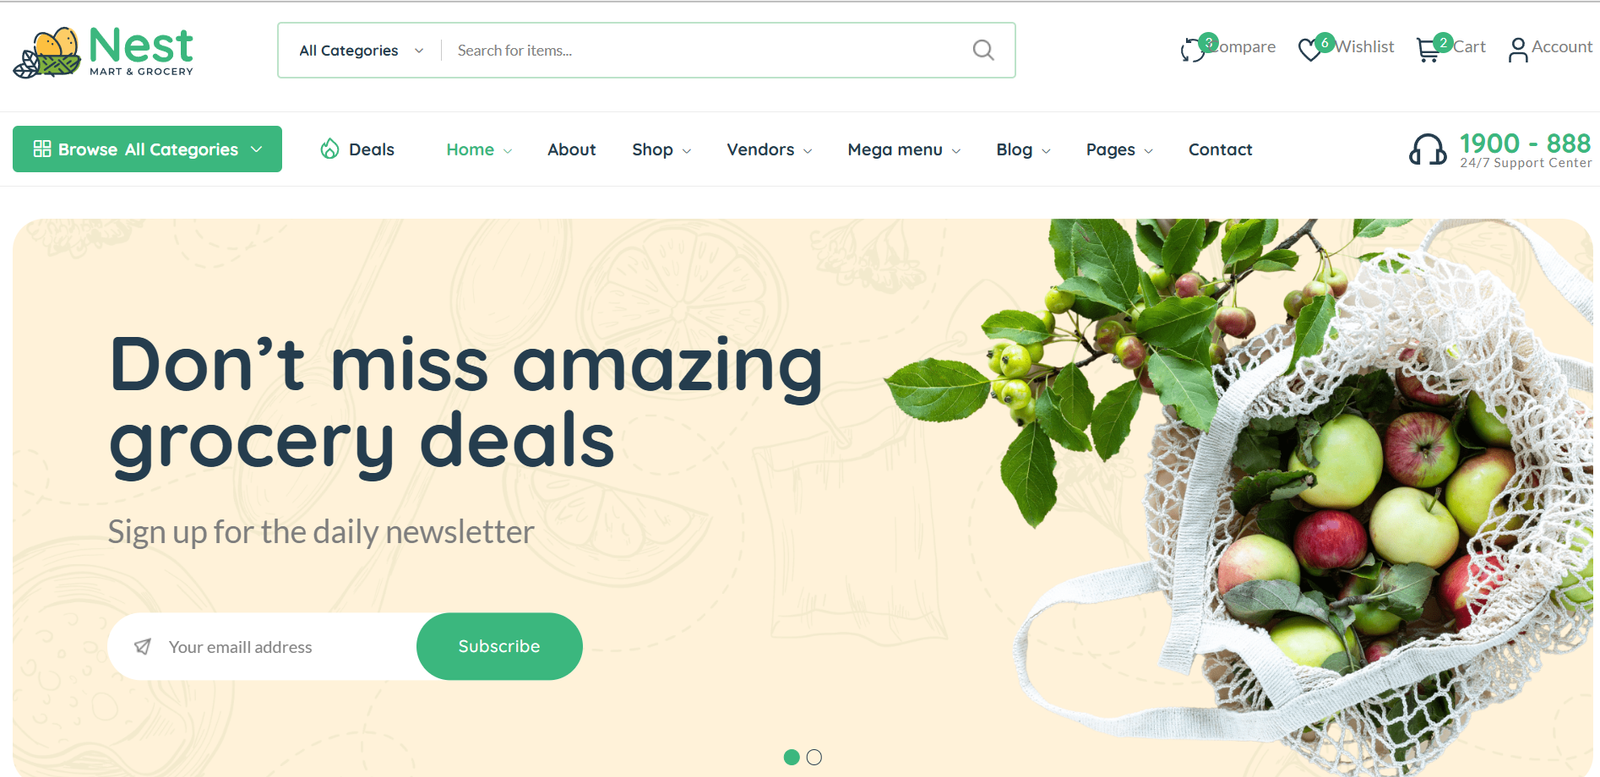The image size is (1600, 777).
Task: Click the search magnifier icon
Action: pyautogui.click(x=983, y=50)
